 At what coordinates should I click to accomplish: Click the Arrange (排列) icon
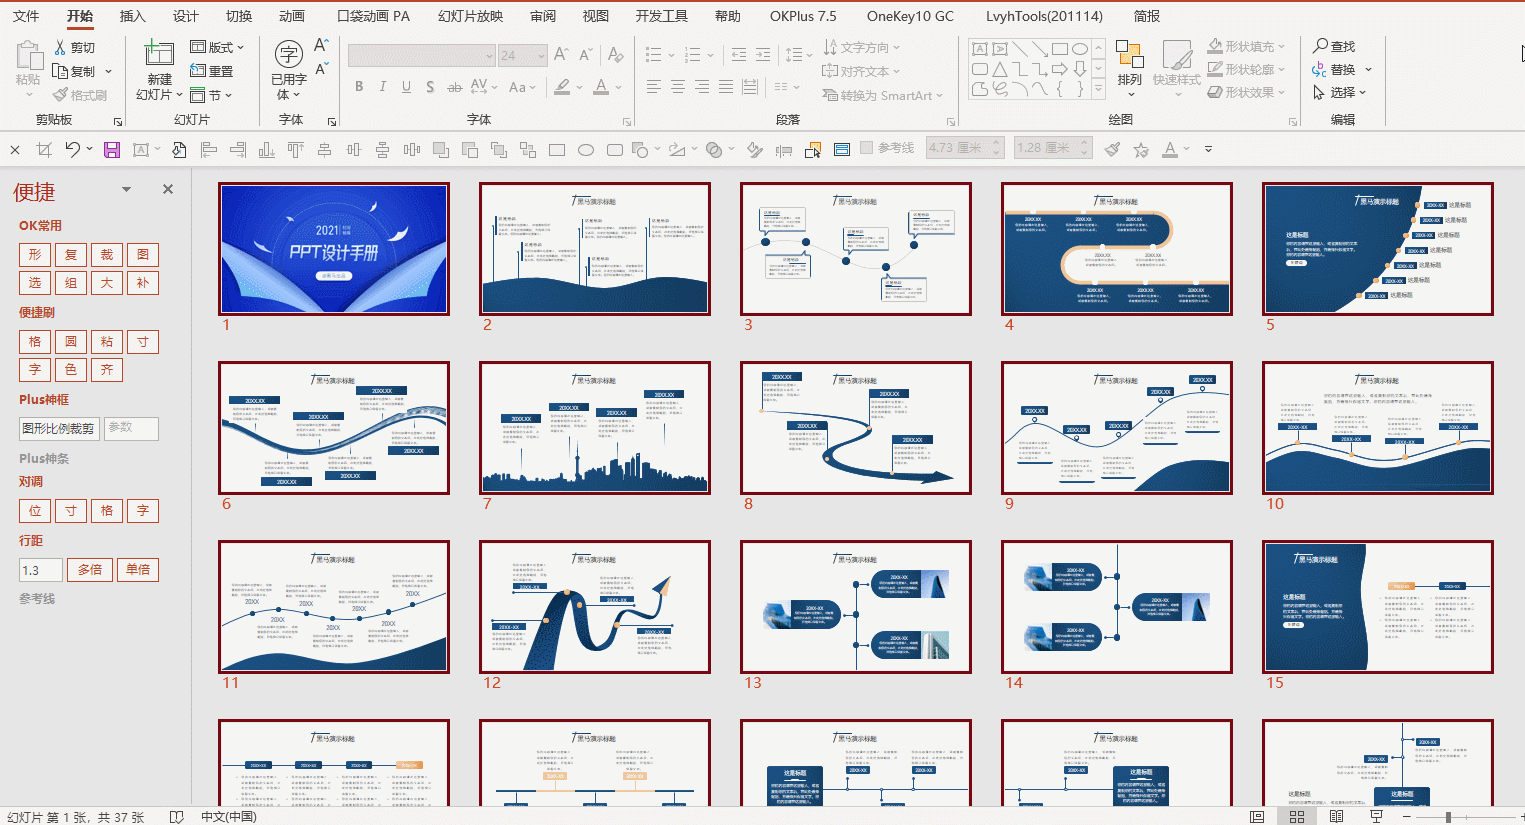1130,54
